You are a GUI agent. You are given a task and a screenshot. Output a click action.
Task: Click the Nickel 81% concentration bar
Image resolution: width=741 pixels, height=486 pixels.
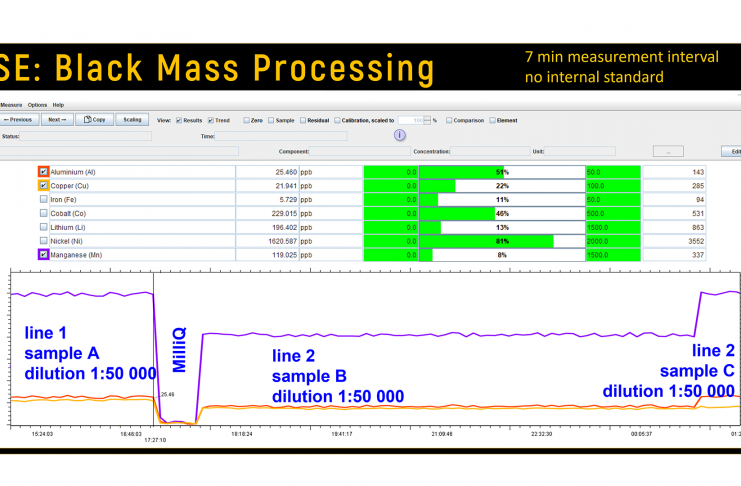(473, 241)
